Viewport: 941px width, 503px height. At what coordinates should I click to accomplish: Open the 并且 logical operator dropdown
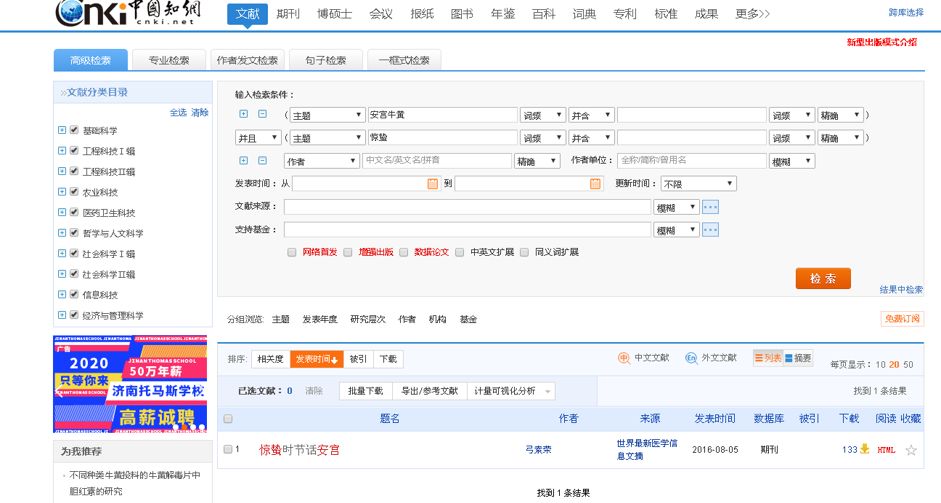click(x=258, y=138)
